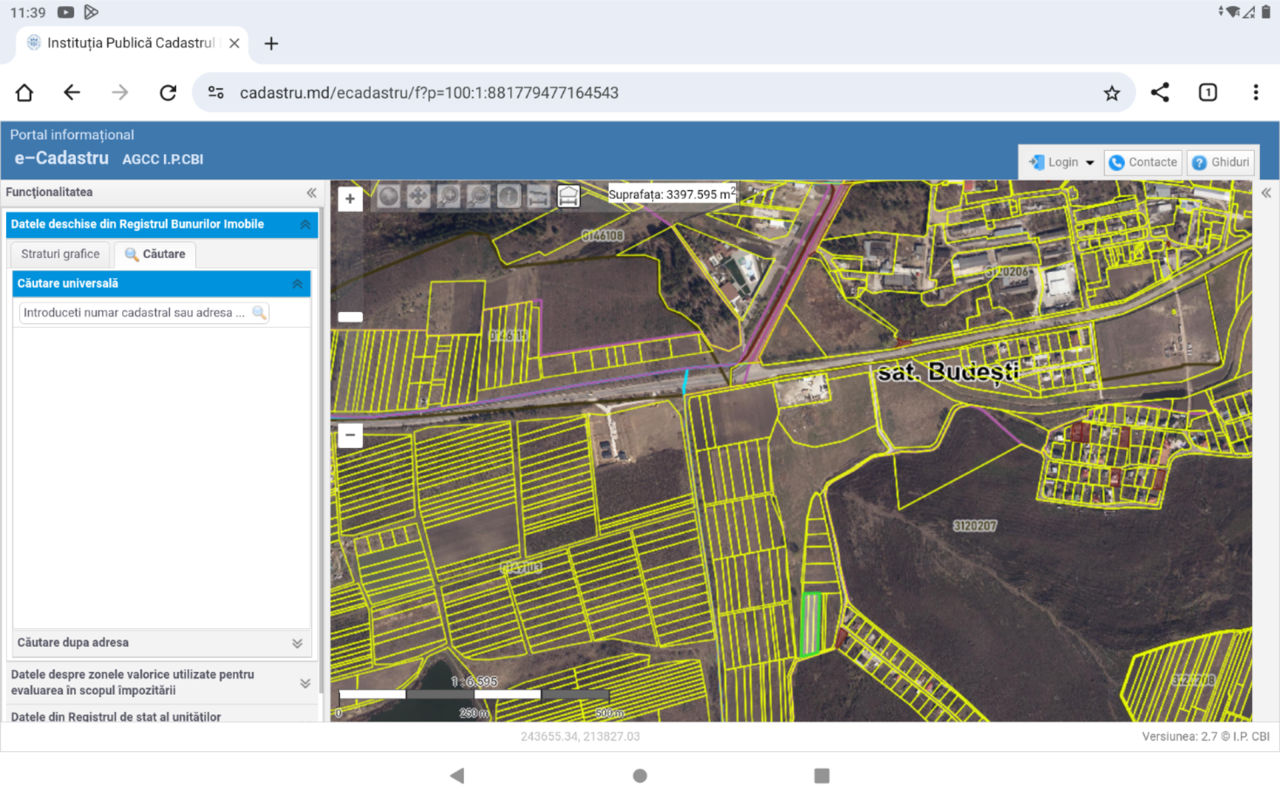Select the zoom-in magnifier map tool
Image resolution: width=1280 pixels, height=800 pixels.
(x=448, y=196)
